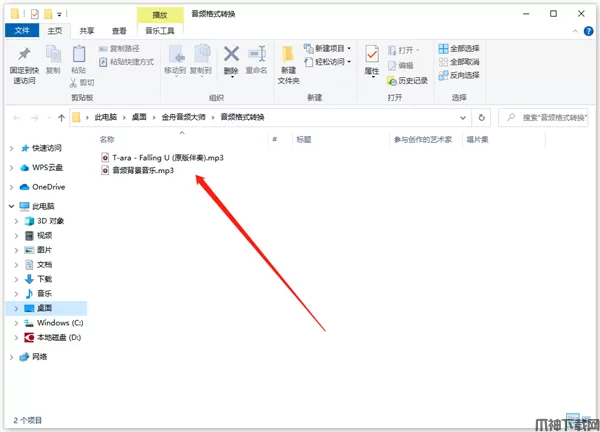The image size is (600, 432).
Task: Click the up-directory arrow in navigation bar
Action: 59,117
